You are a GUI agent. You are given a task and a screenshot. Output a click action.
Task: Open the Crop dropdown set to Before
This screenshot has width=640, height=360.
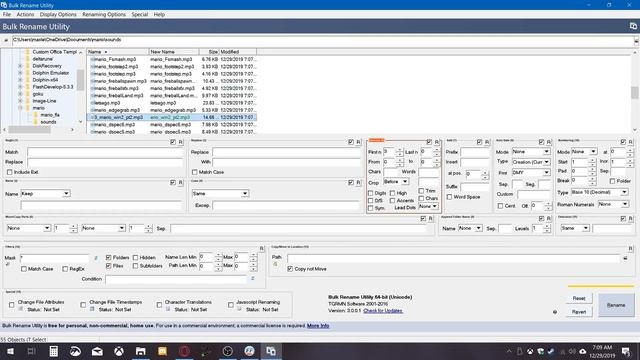pyautogui.click(x=396, y=182)
